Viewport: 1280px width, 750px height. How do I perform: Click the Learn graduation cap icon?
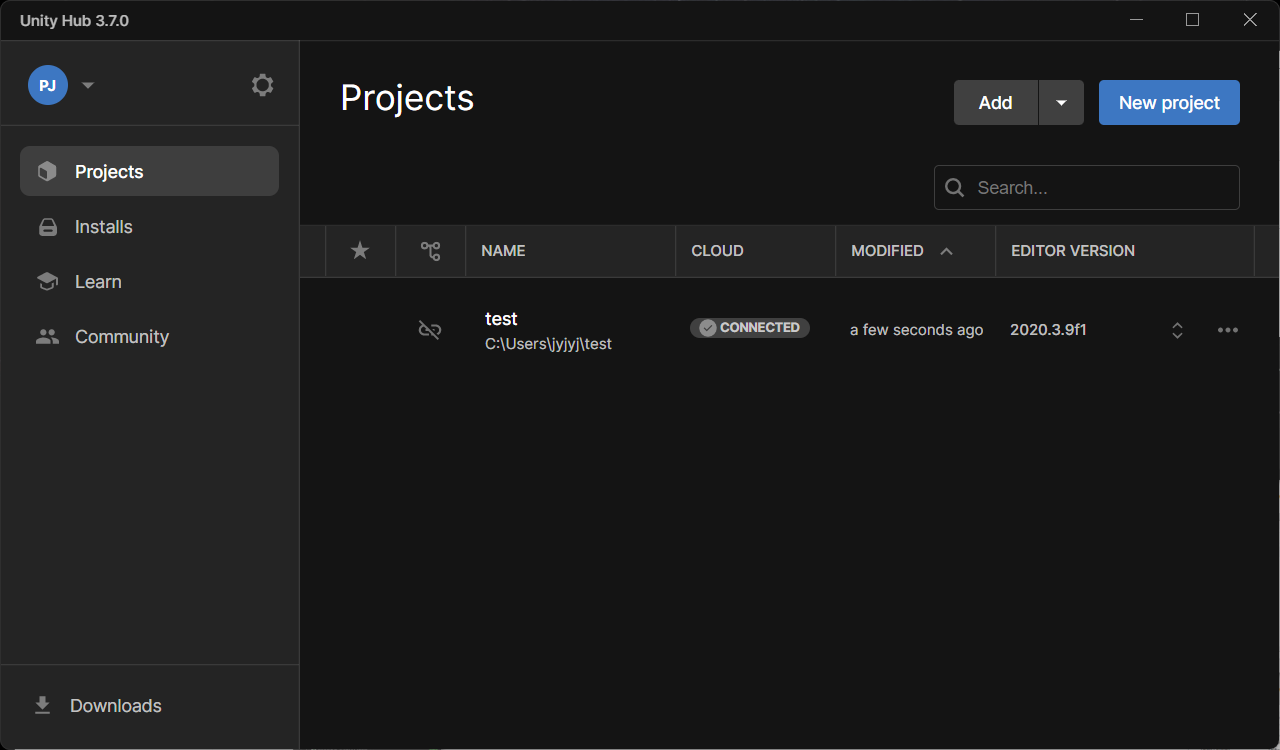(47, 282)
